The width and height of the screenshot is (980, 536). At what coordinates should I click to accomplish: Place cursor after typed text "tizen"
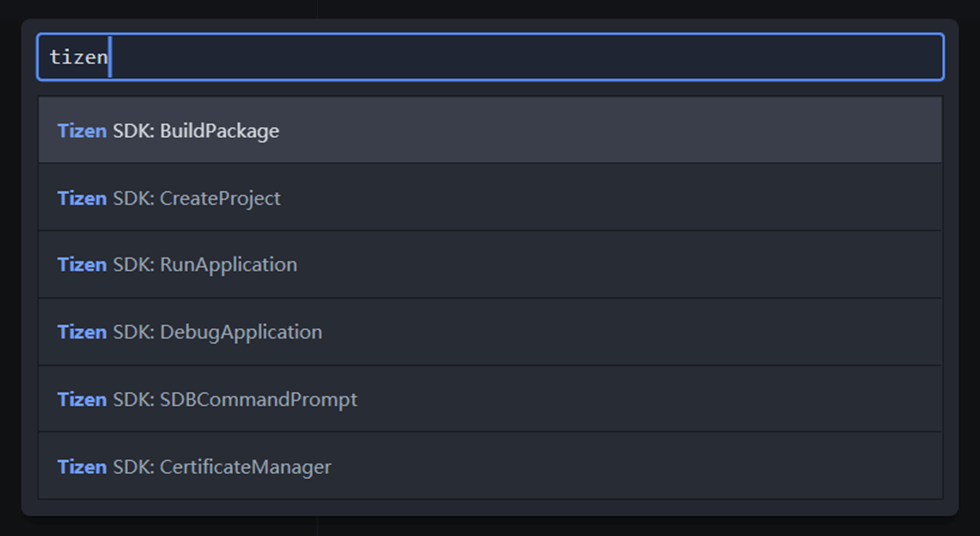point(109,57)
